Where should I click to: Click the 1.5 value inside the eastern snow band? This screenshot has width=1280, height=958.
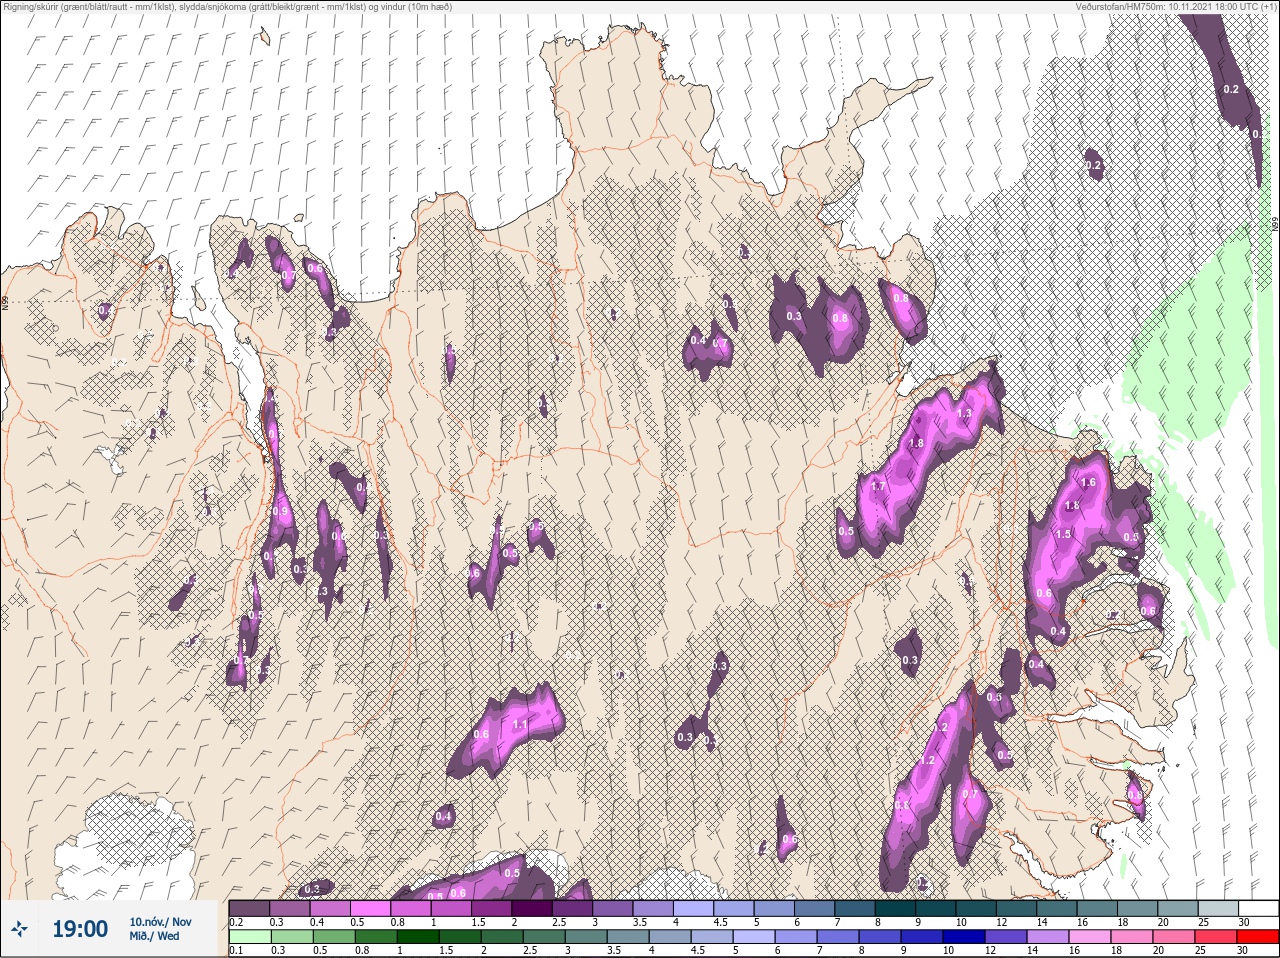pyautogui.click(x=1064, y=534)
